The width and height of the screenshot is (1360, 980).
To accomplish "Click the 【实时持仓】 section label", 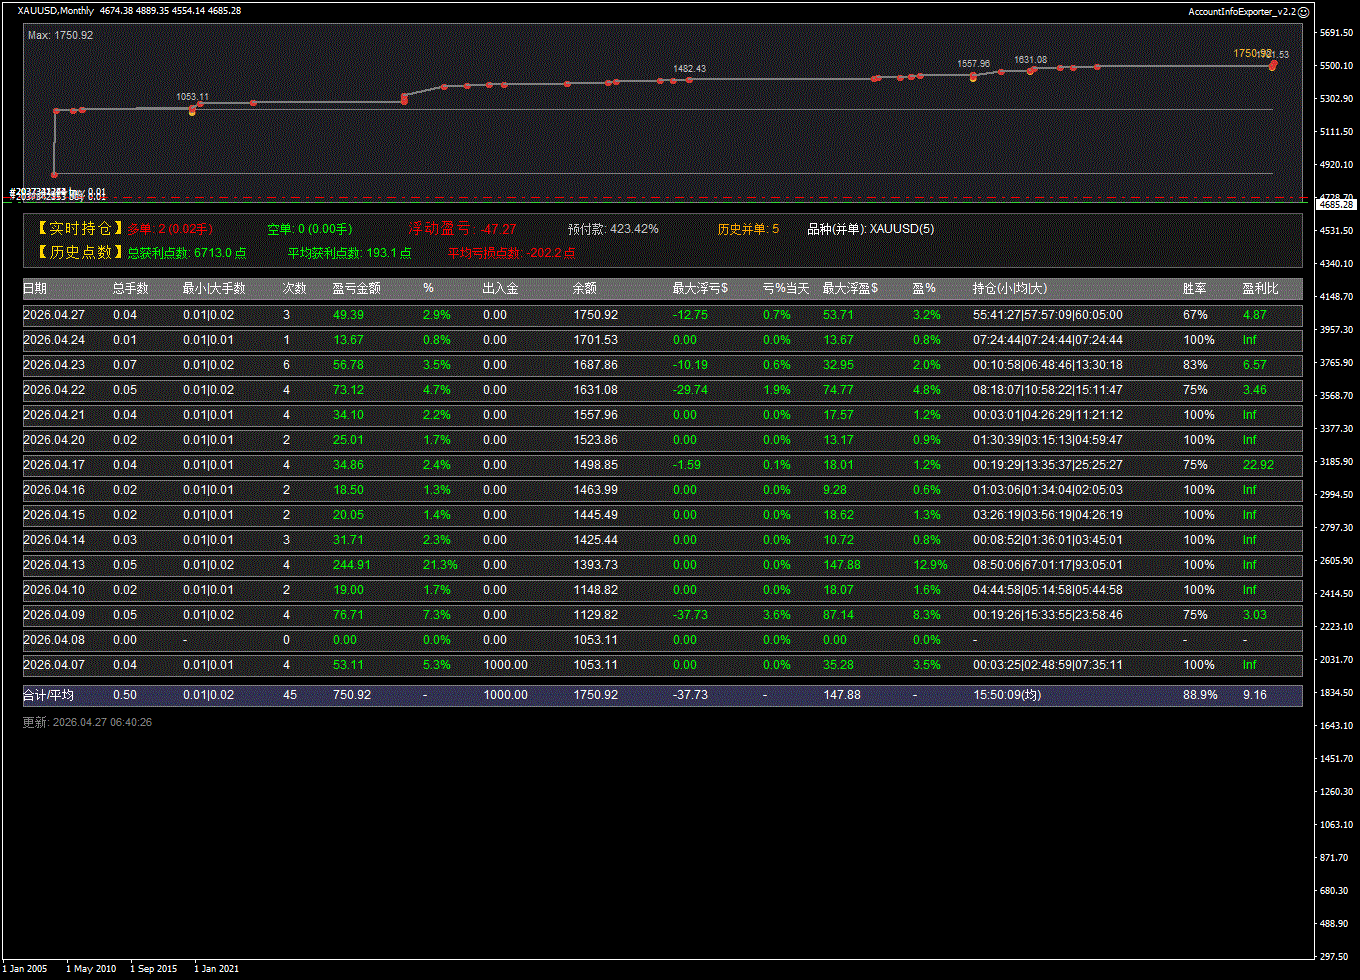I will tap(75, 229).
